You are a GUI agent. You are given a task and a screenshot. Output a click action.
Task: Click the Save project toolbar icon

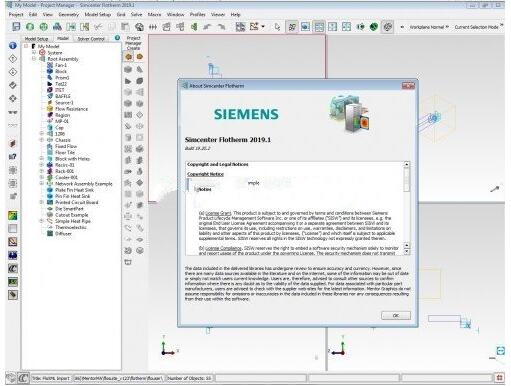point(16,27)
